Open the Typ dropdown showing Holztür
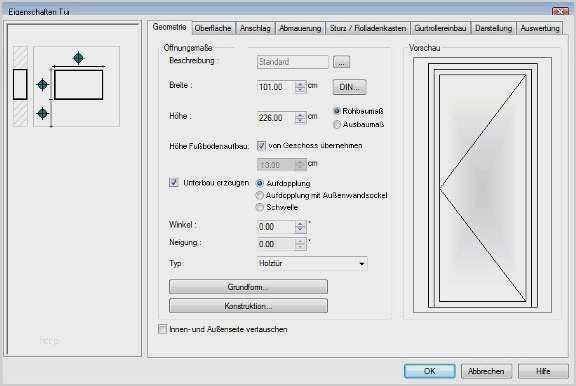The image size is (576, 386). [312, 263]
